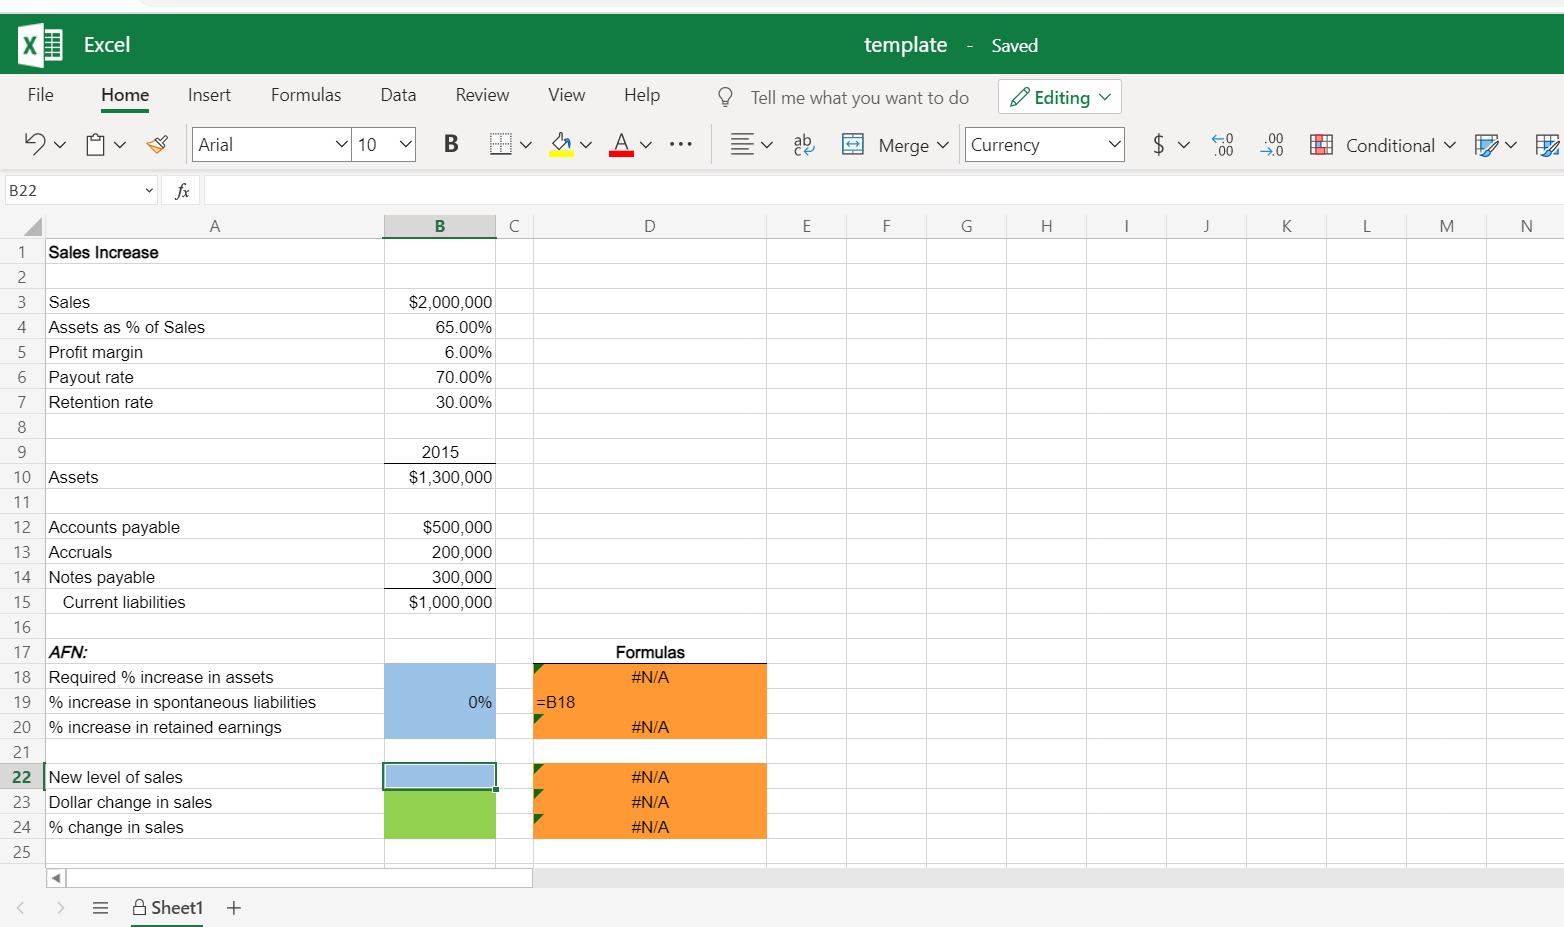Toggle yellow fill color on cell
The image size is (1564, 927).
561,144
